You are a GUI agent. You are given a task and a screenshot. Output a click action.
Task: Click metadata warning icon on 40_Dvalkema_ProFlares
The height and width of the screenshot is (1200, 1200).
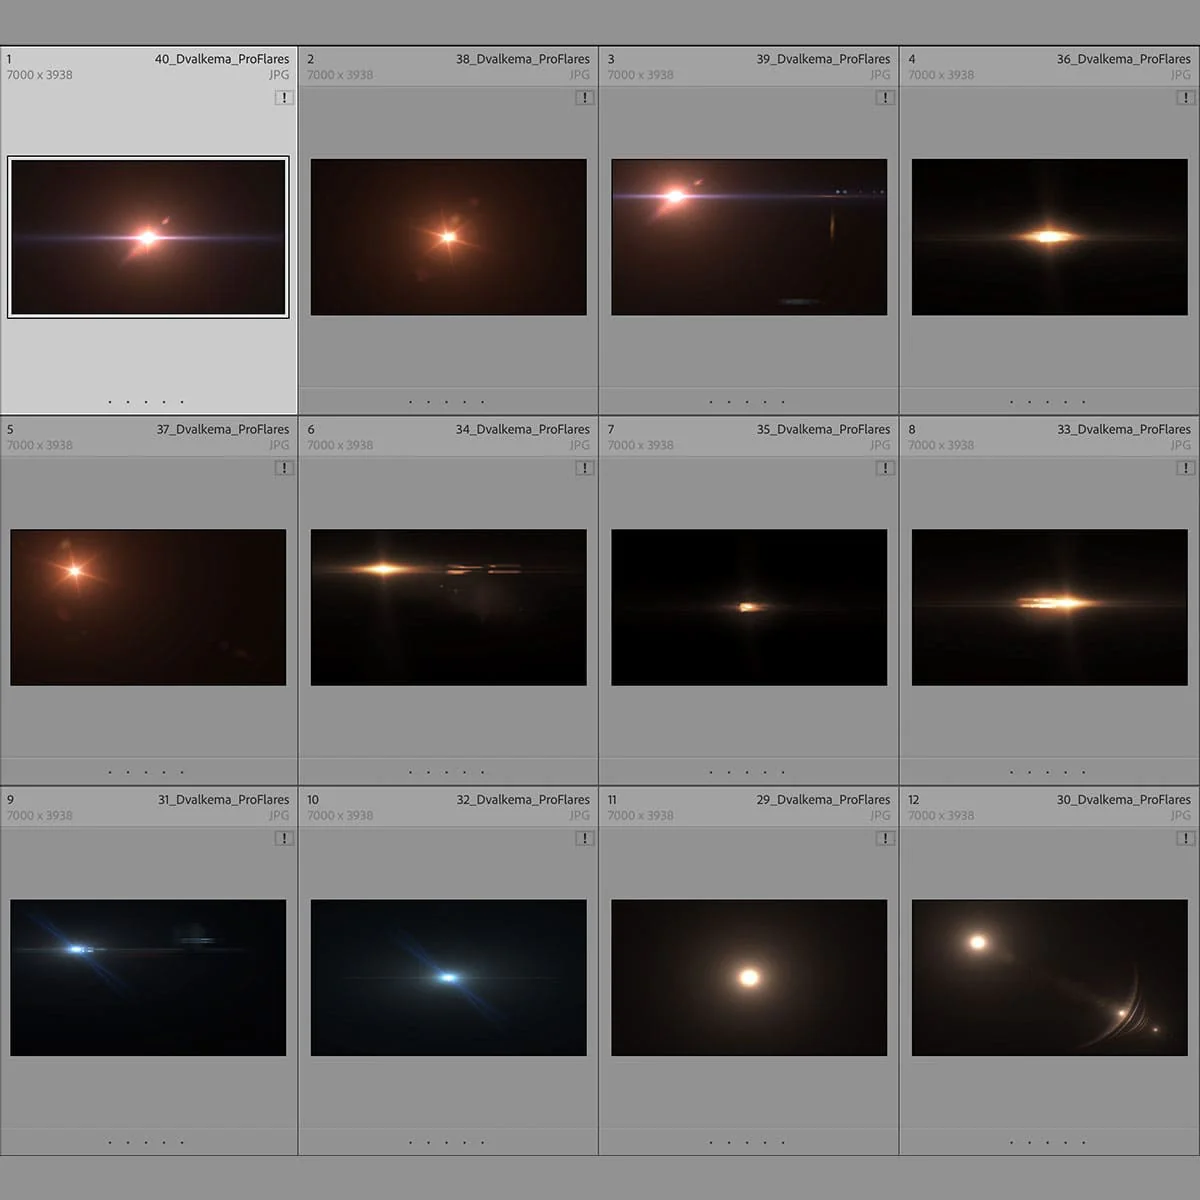click(284, 97)
